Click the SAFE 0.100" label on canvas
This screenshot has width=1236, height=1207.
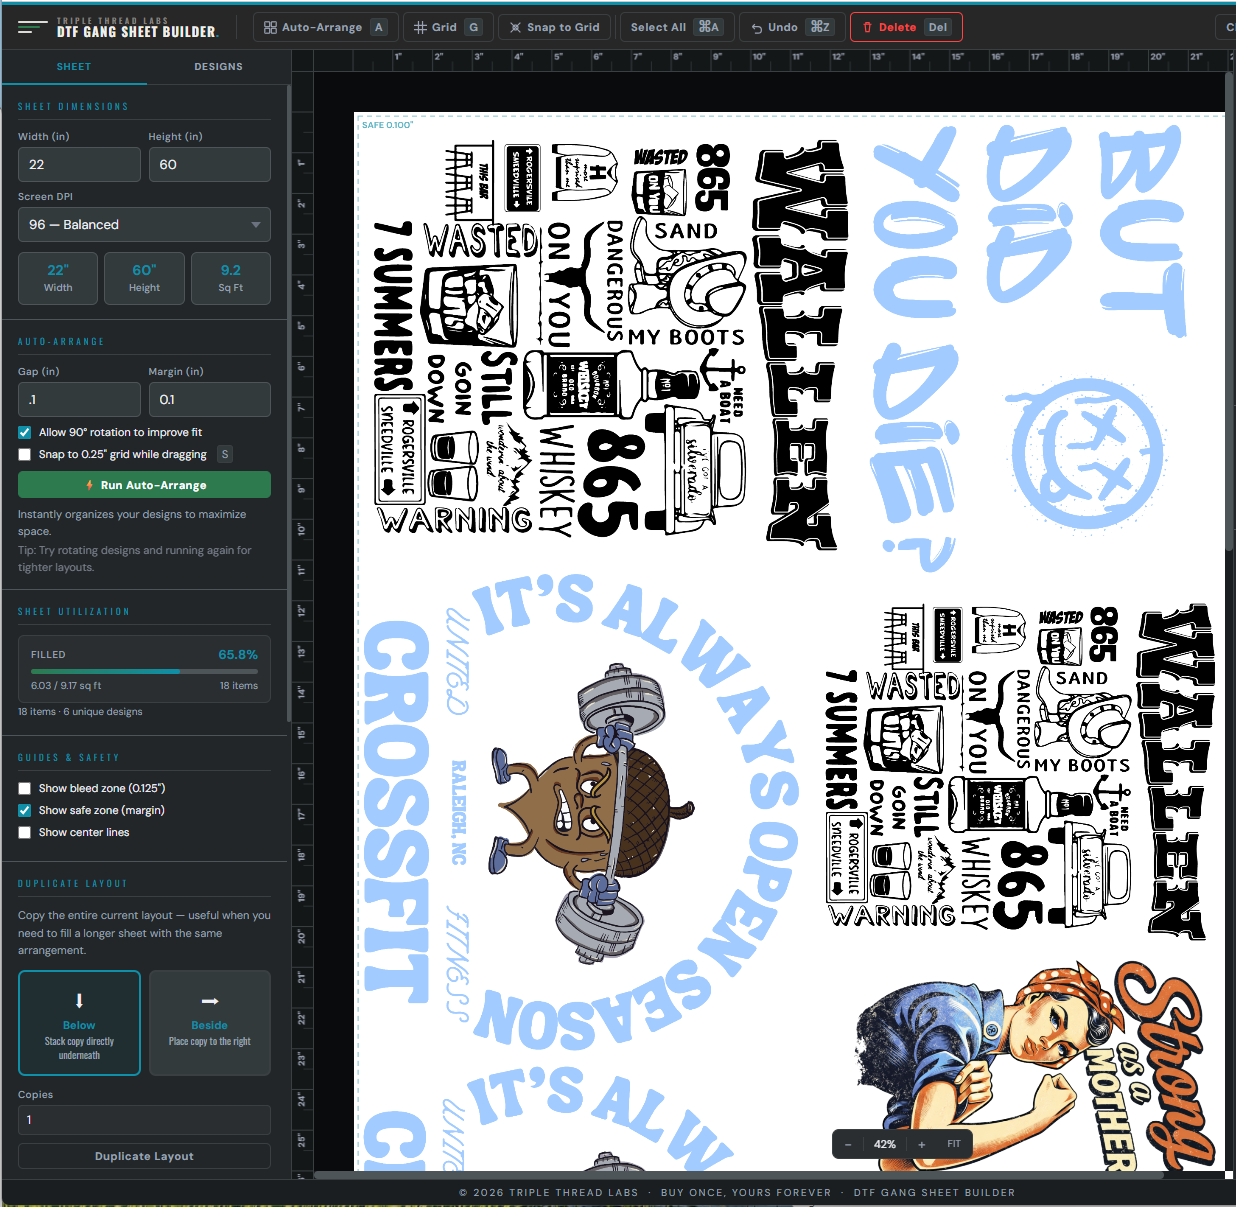pos(387,125)
